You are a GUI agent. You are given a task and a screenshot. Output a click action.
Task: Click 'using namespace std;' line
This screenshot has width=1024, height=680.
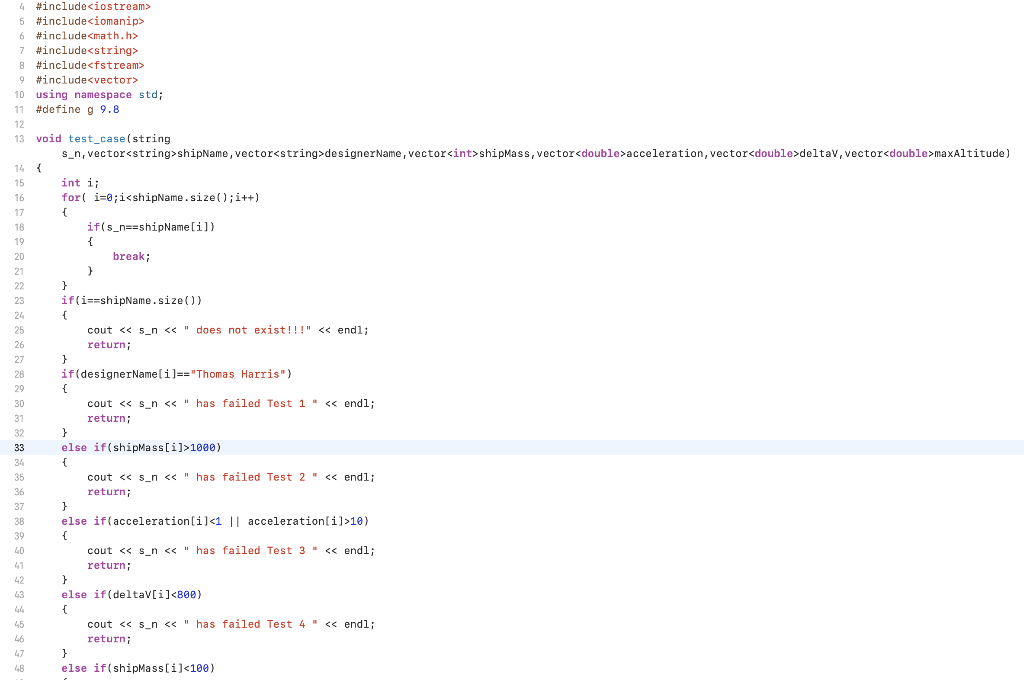99,95
